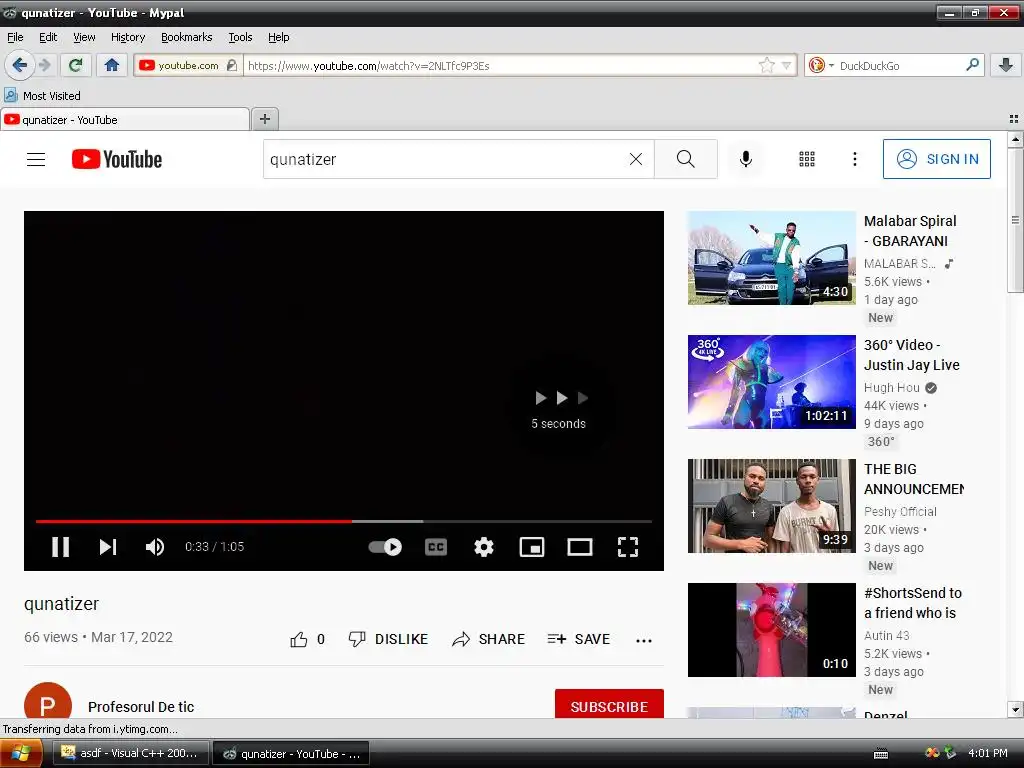This screenshot has height=768, width=1024.
Task: Open the search engine selector dropdown
Action: coord(820,65)
